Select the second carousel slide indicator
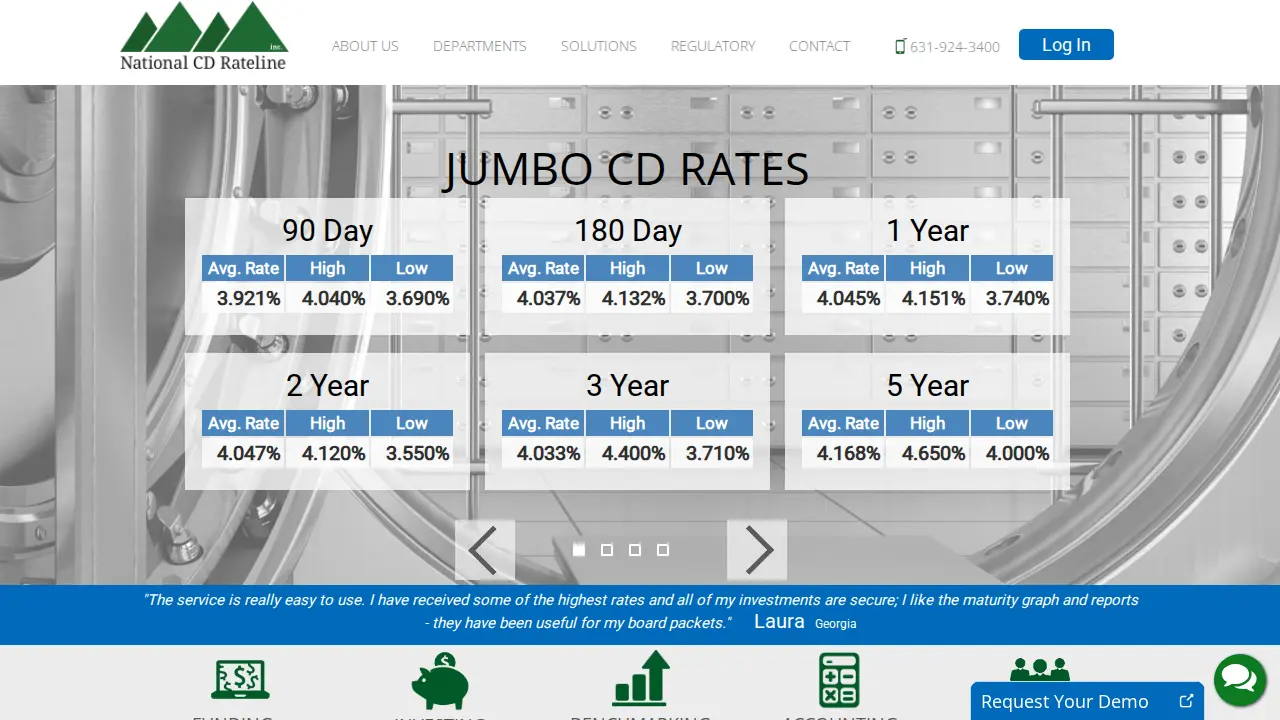 coord(607,550)
